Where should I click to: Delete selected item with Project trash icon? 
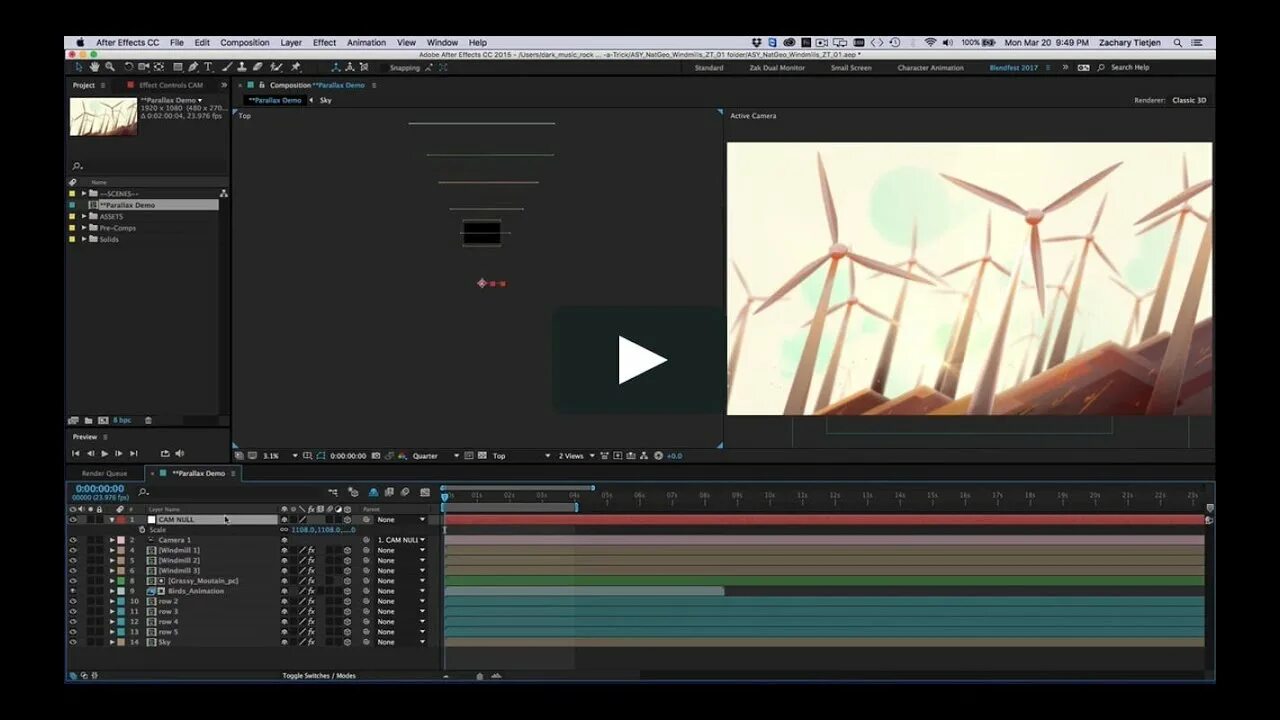coord(149,420)
